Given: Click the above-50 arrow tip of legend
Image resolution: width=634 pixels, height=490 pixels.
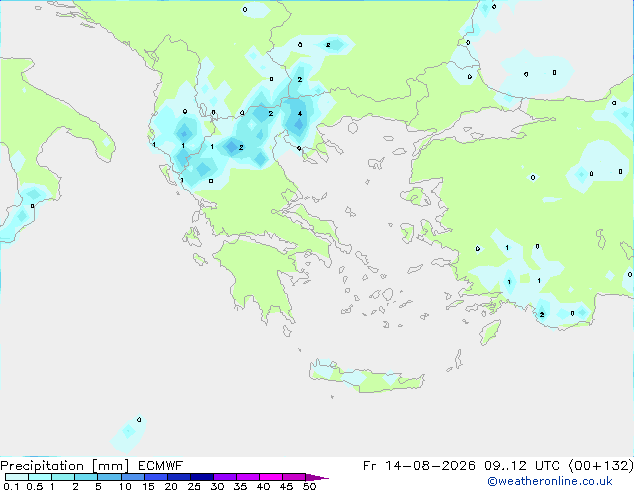Looking at the screenshot, I should click(x=317, y=477).
